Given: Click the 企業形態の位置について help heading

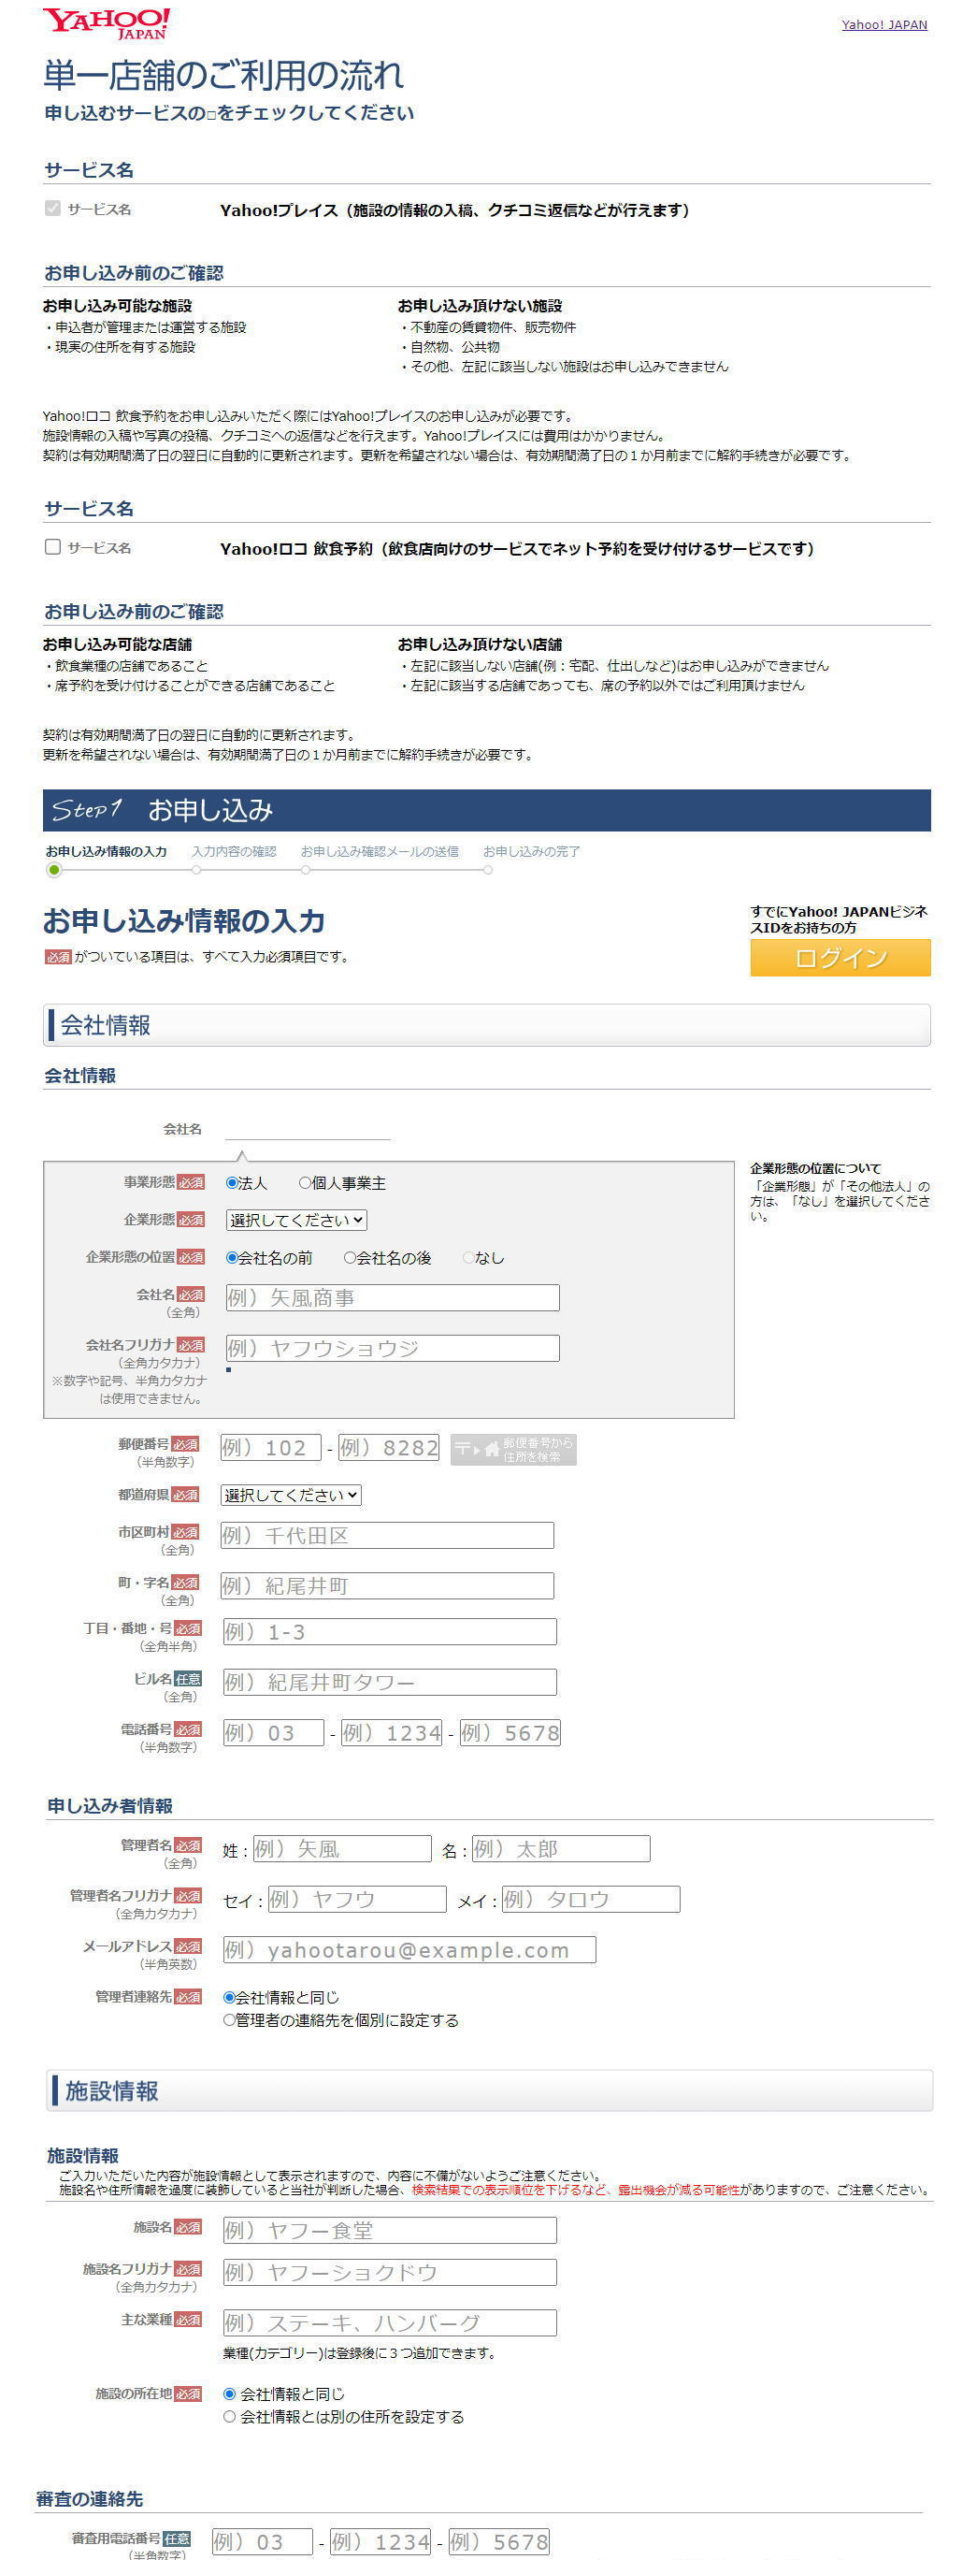Looking at the screenshot, I should (x=816, y=1168).
